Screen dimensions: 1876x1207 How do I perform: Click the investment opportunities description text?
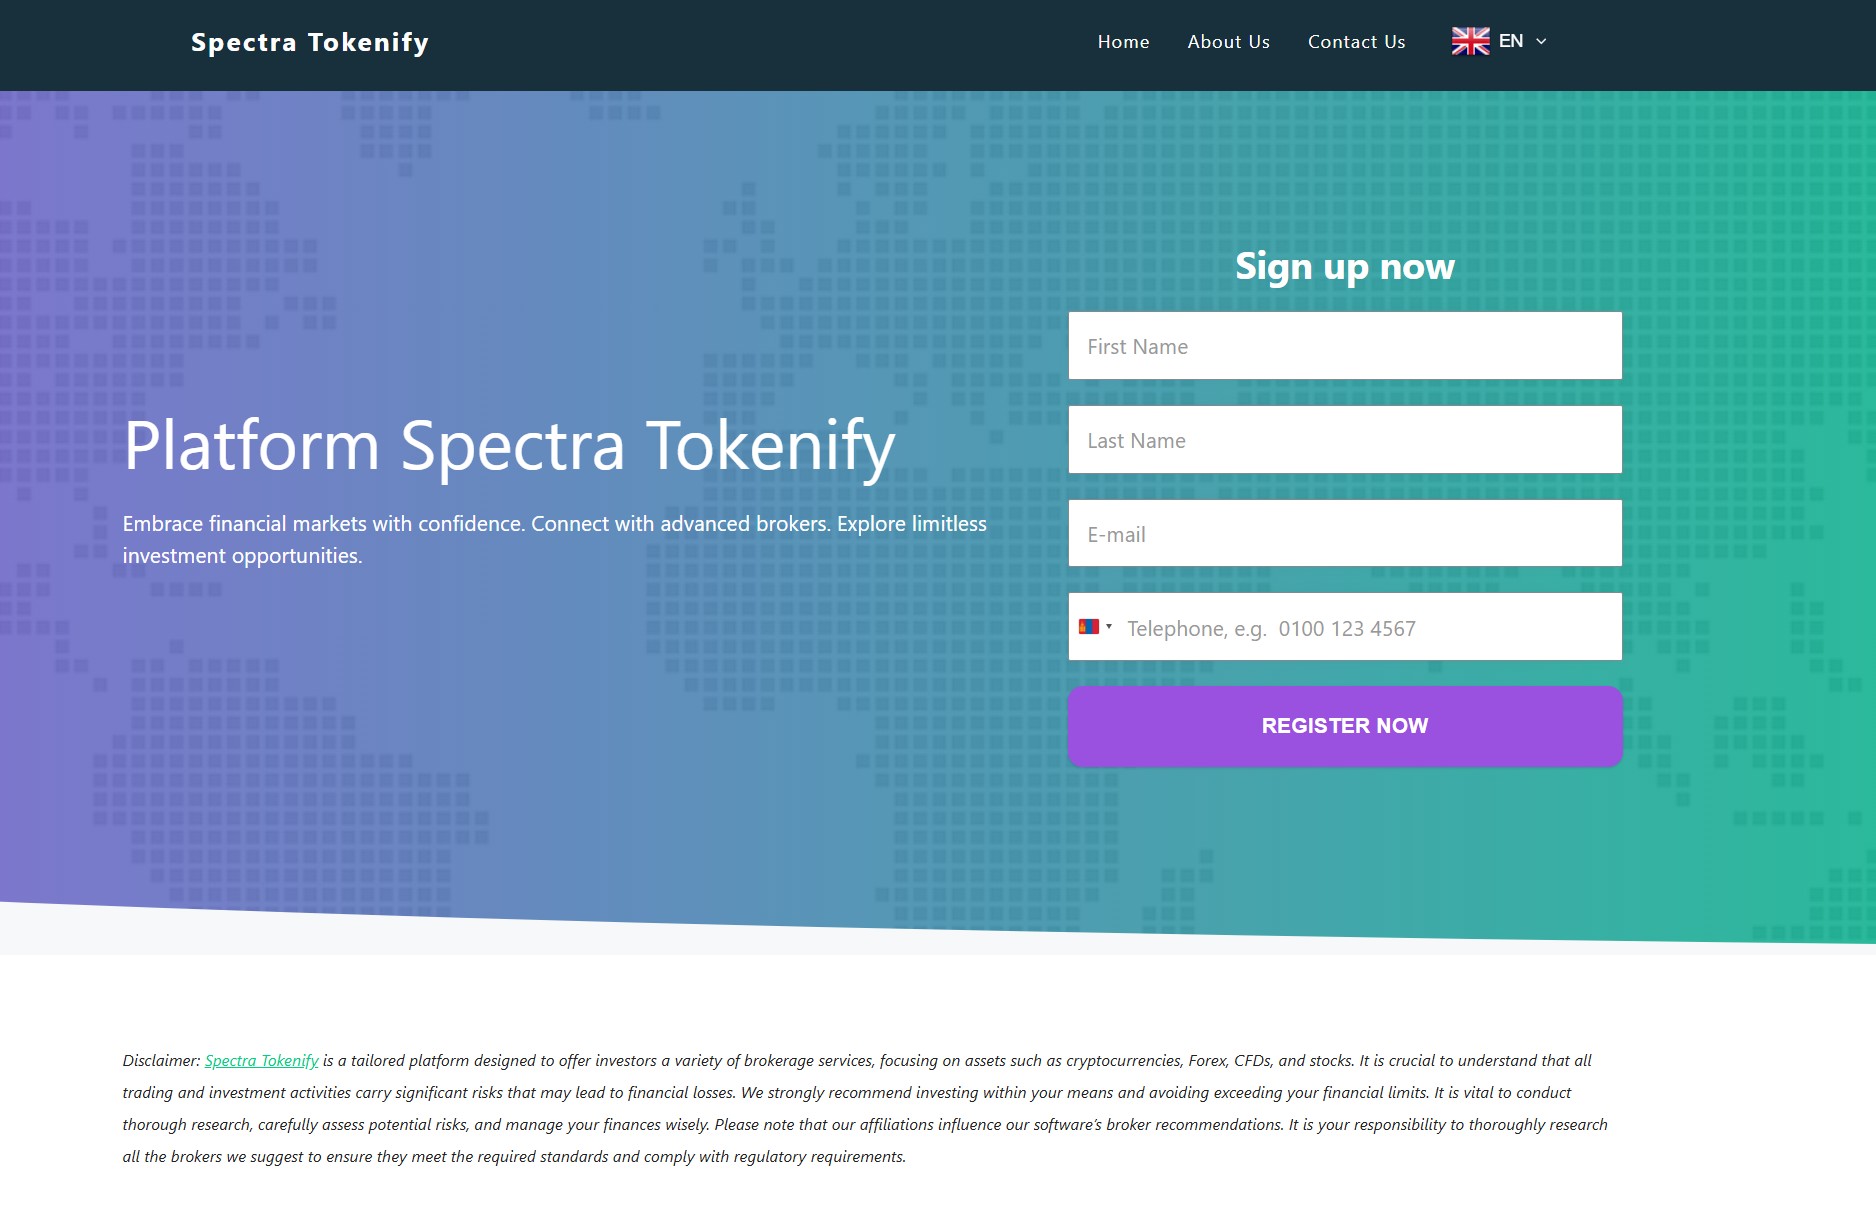coord(555,538)
